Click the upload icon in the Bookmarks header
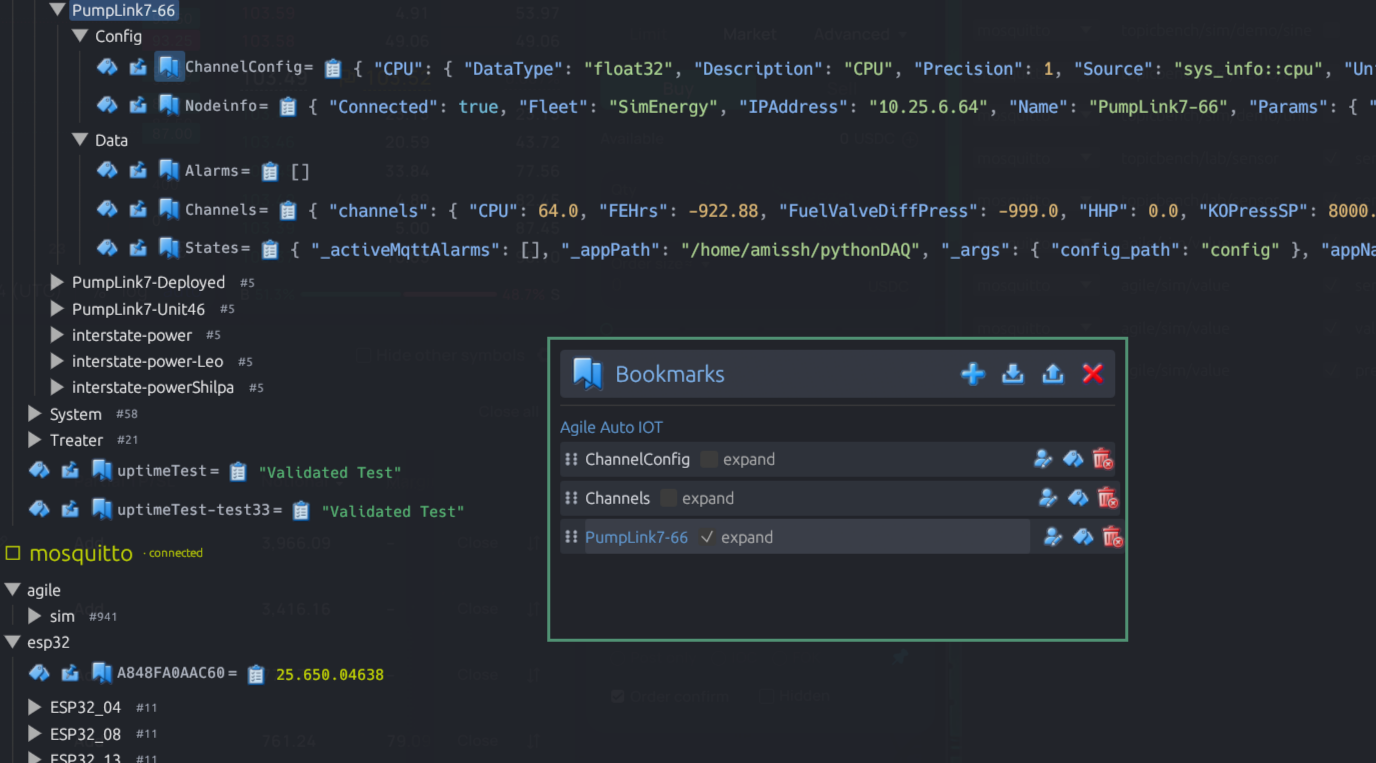Viewport: 1376px width, 763px height. [1052, 374]
